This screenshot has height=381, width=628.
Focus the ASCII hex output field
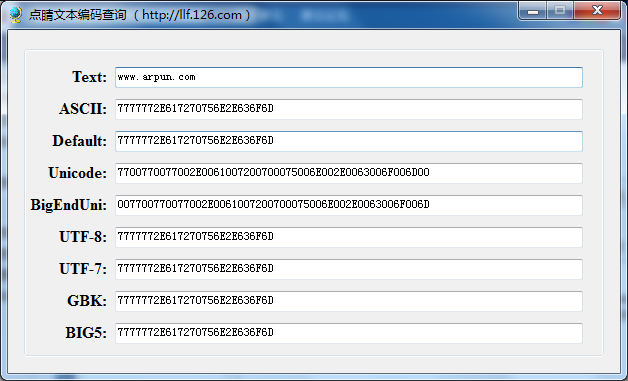(x=349, y=109)
